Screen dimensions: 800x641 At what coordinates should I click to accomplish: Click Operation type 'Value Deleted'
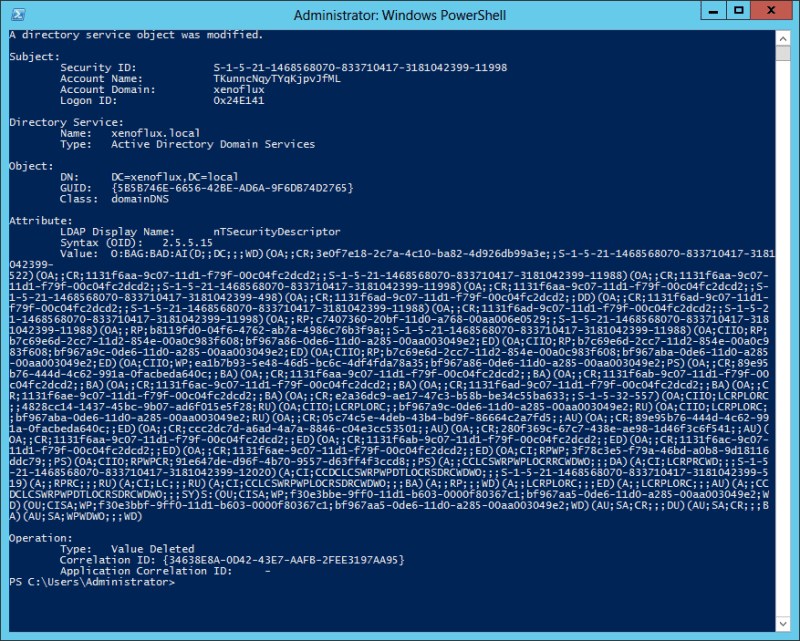pyautogui.click(x=153, y=549)
